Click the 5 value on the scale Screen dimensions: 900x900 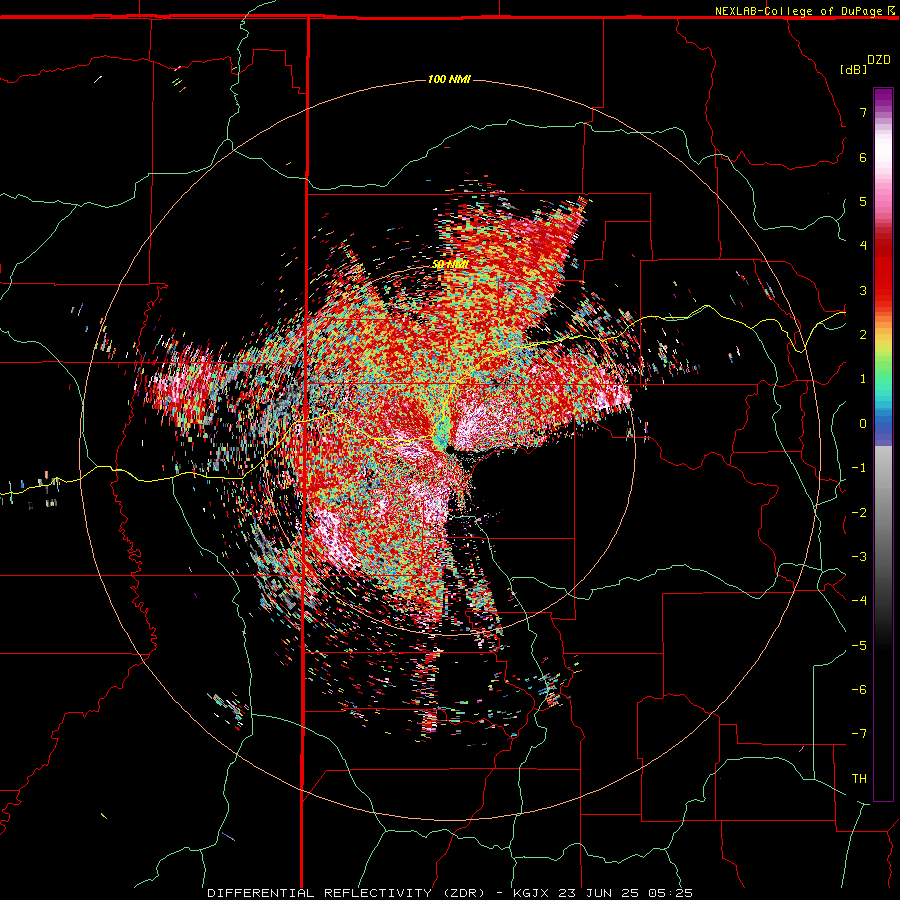[863, 201]
